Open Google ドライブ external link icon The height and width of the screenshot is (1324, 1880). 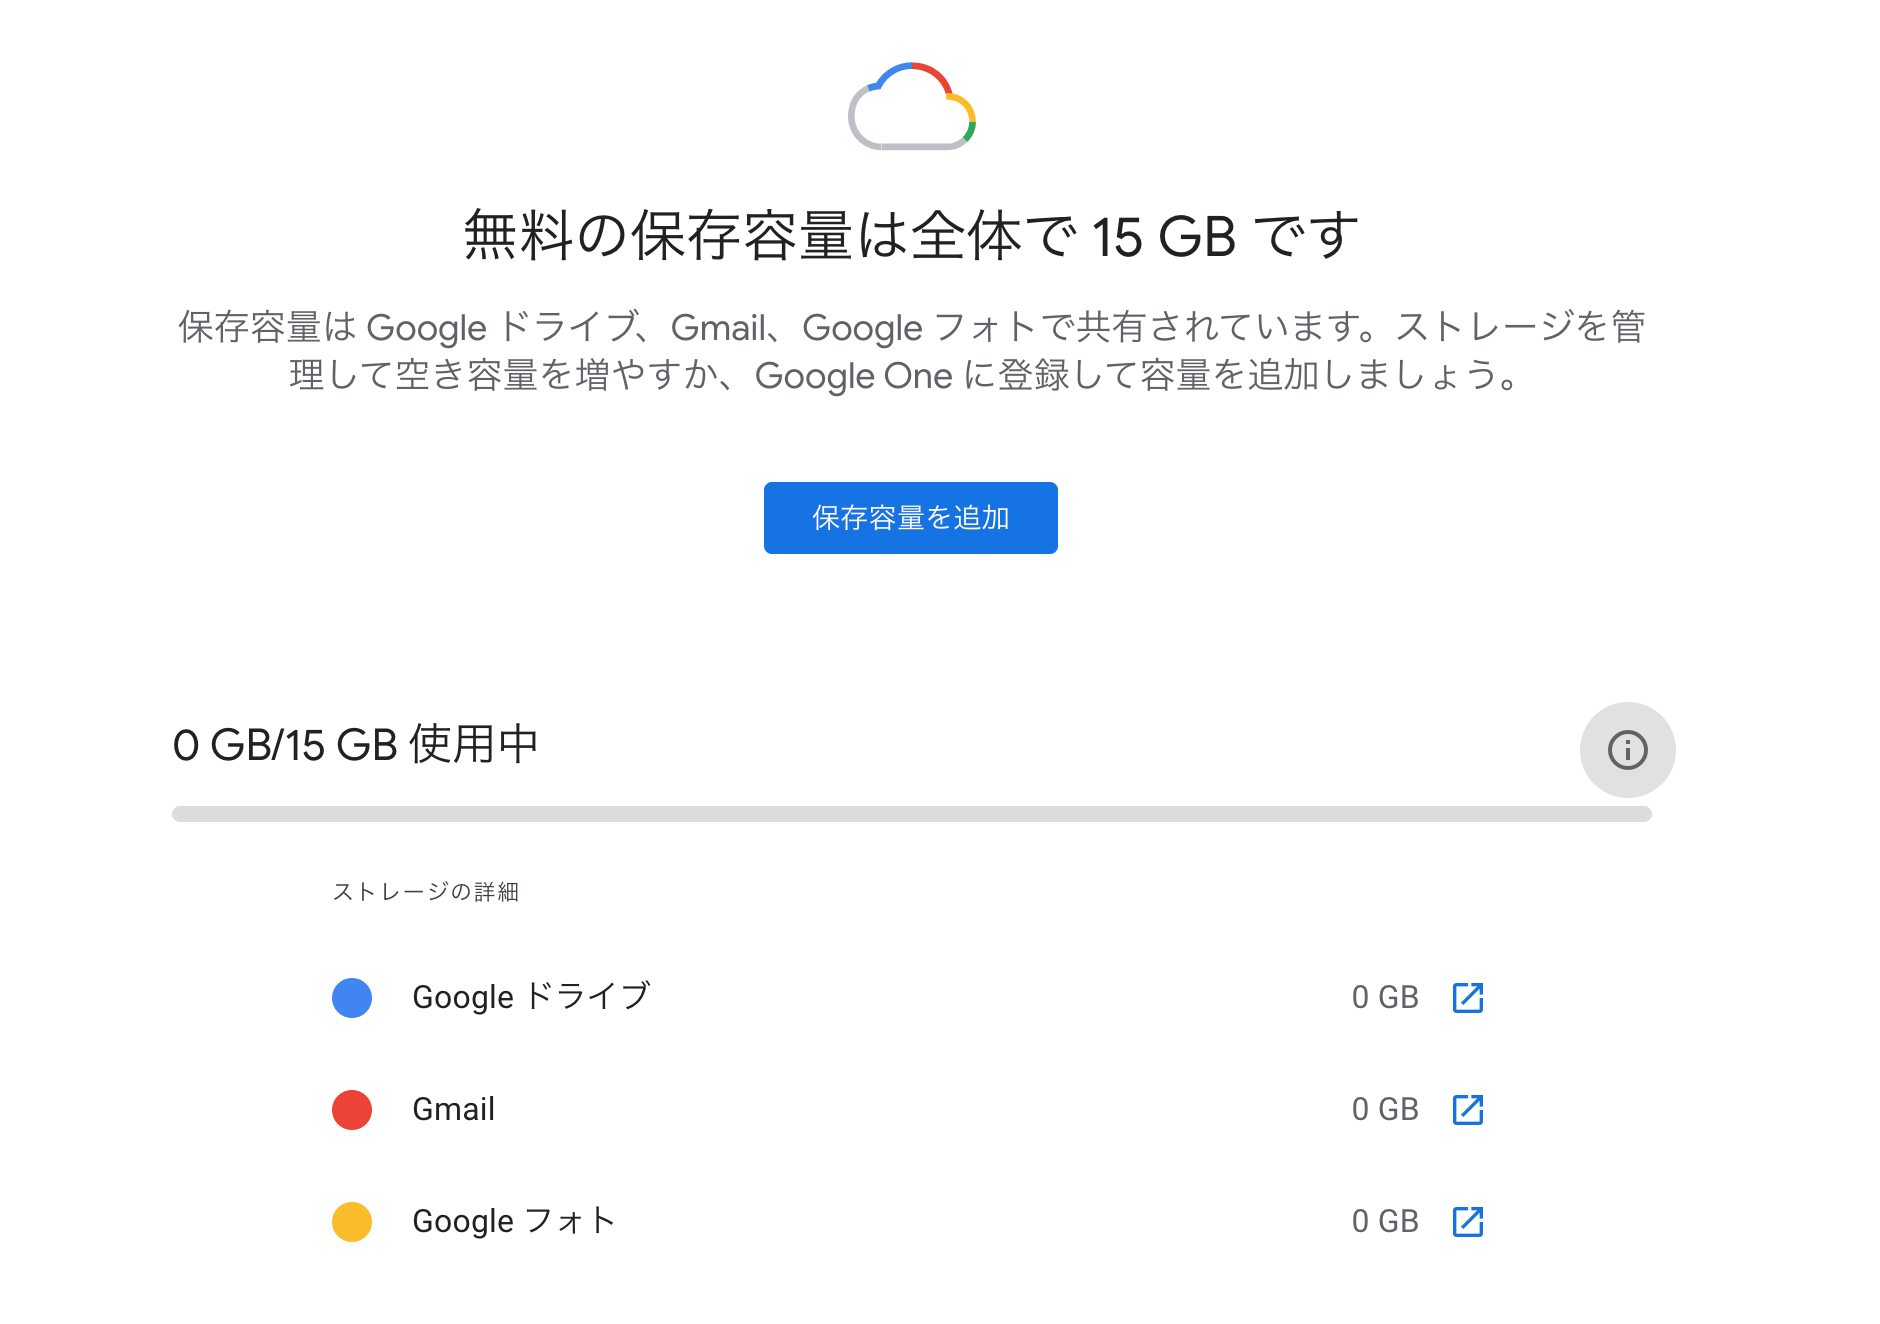coord(1467,997)
